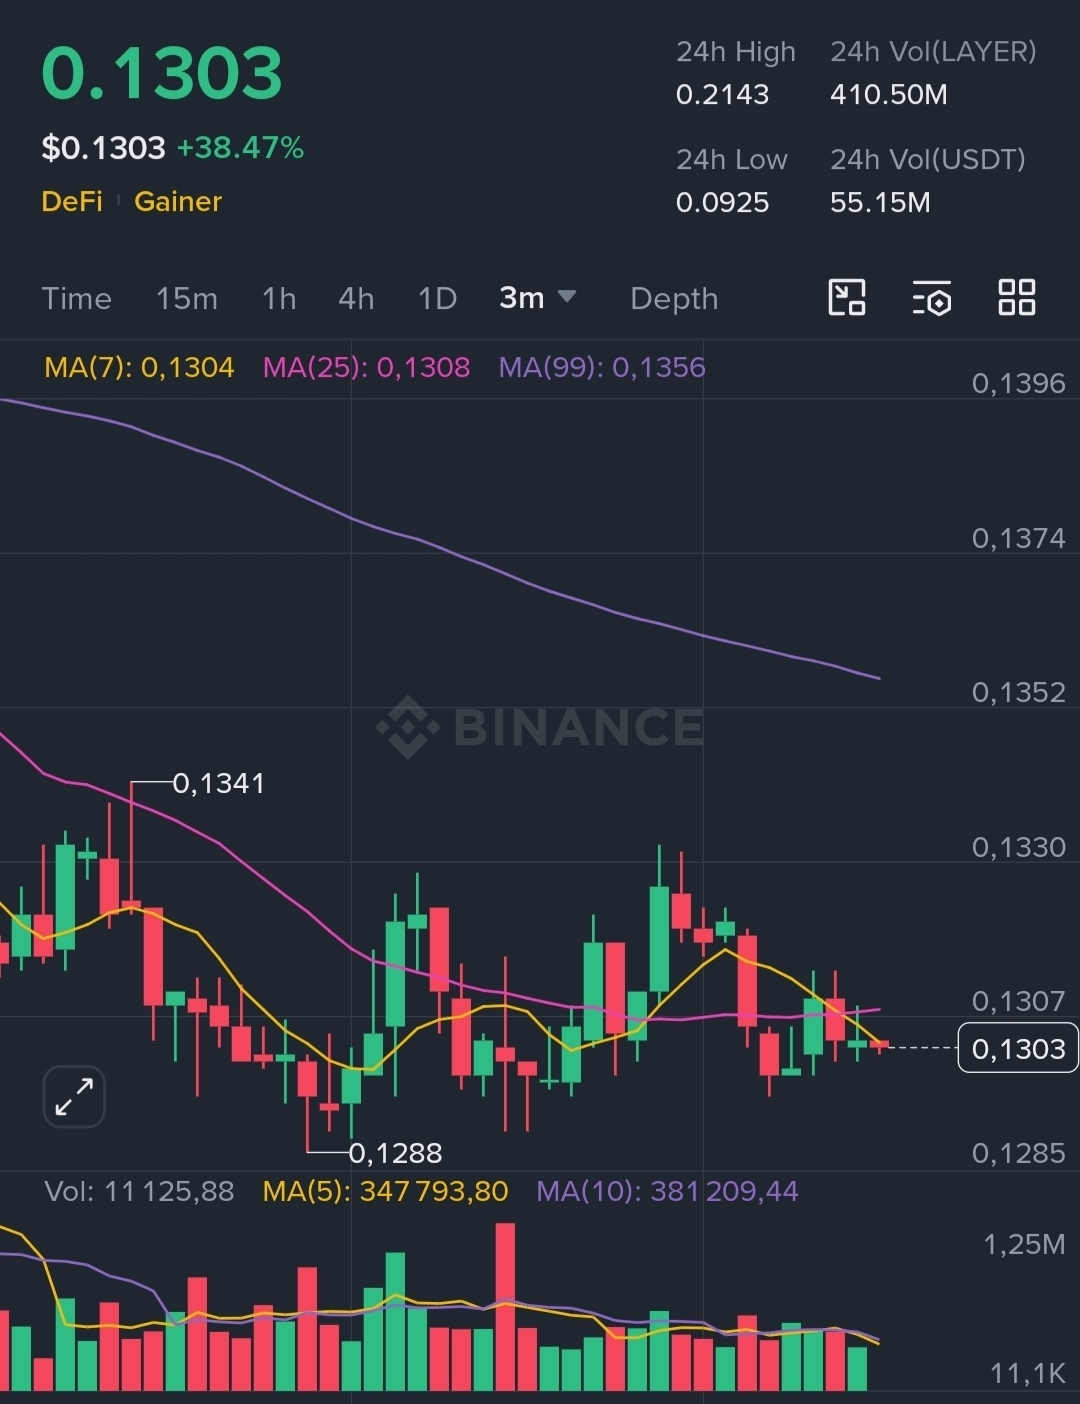The image size is (1080, 1404).
Task: Tap the Vol: 11 125,88 label
Action: coord(139,1191)
